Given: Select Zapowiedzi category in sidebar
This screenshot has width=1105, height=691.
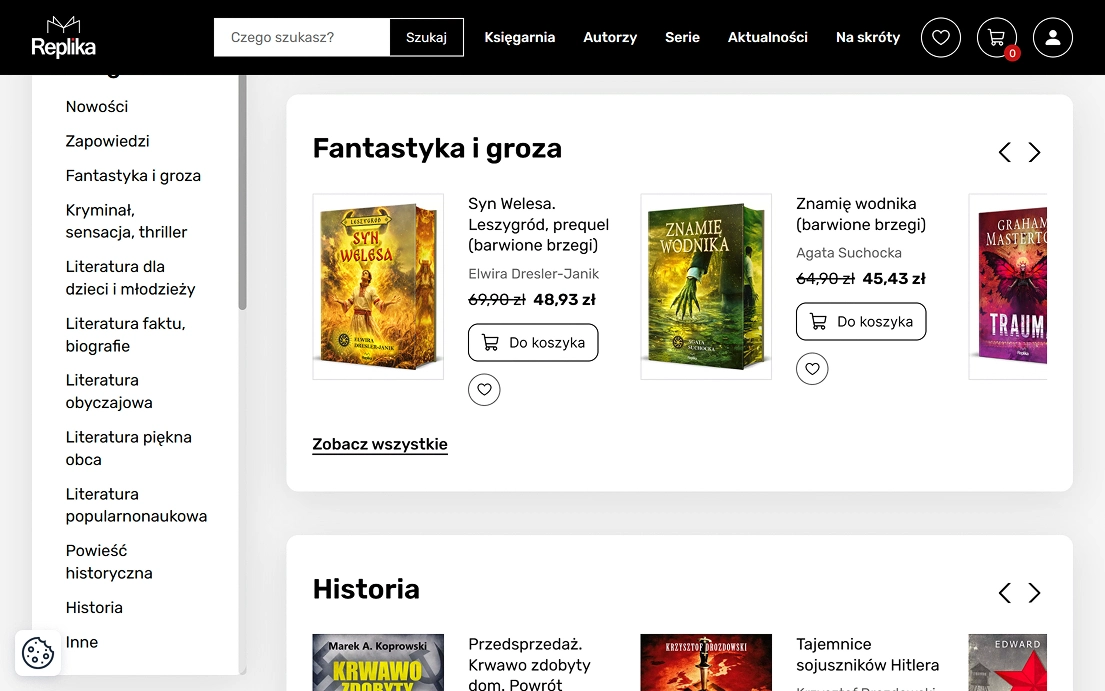Looking at the screenshot, I should [107, 141].
